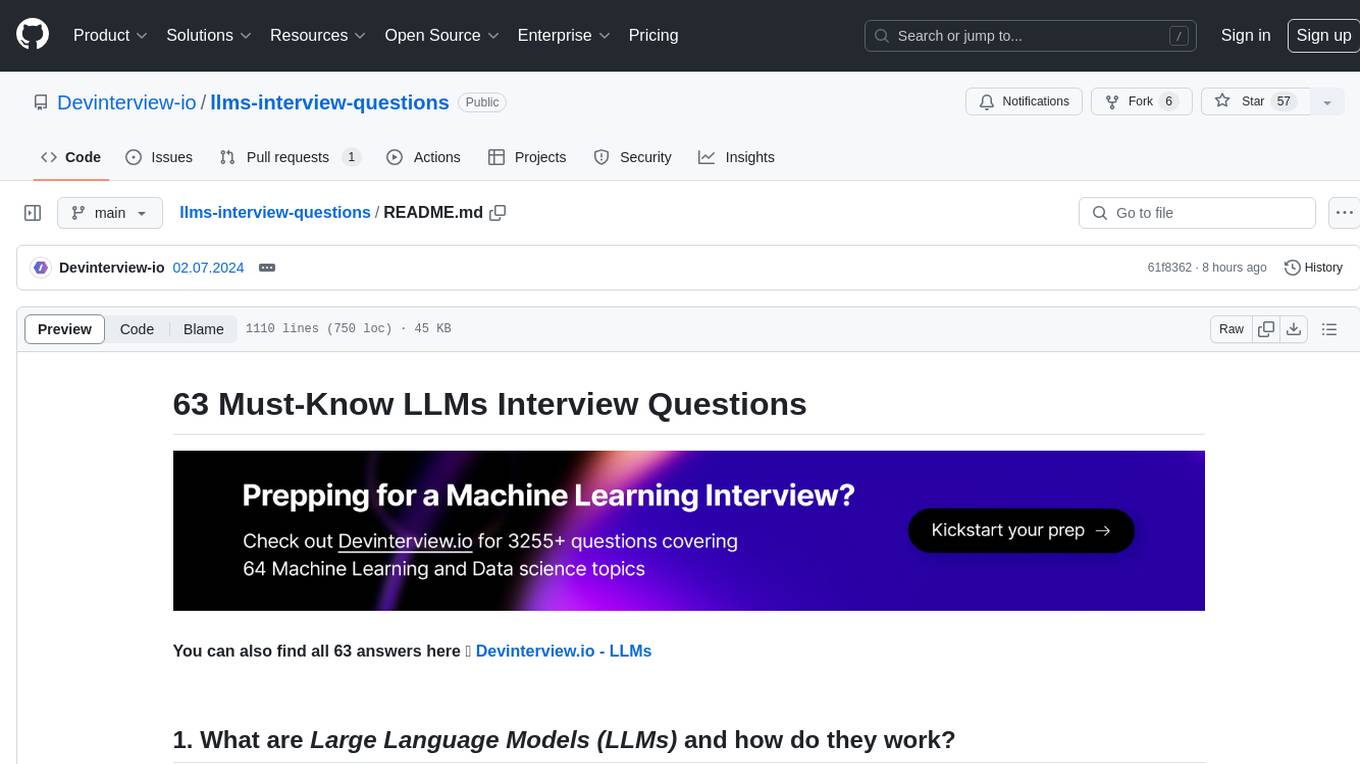Open the pull requests count badge 1
Viewport: 1360px width, 764px height.
(351, 157)
